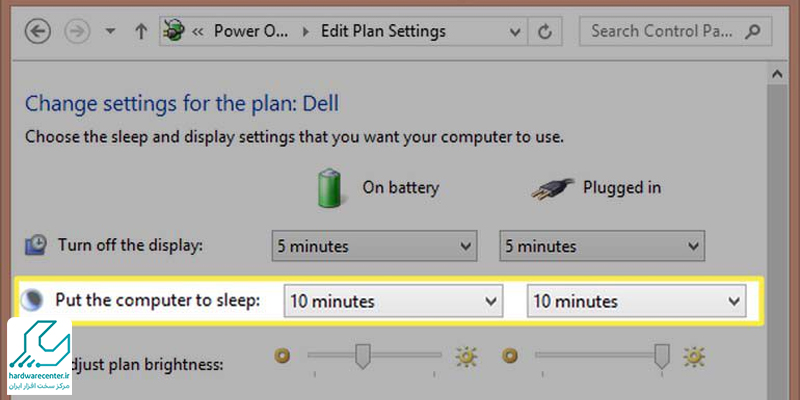Select the Power Options breadcrumb
Screen dimensions: 800x400
pyautogui.click(x=251, y=32)
